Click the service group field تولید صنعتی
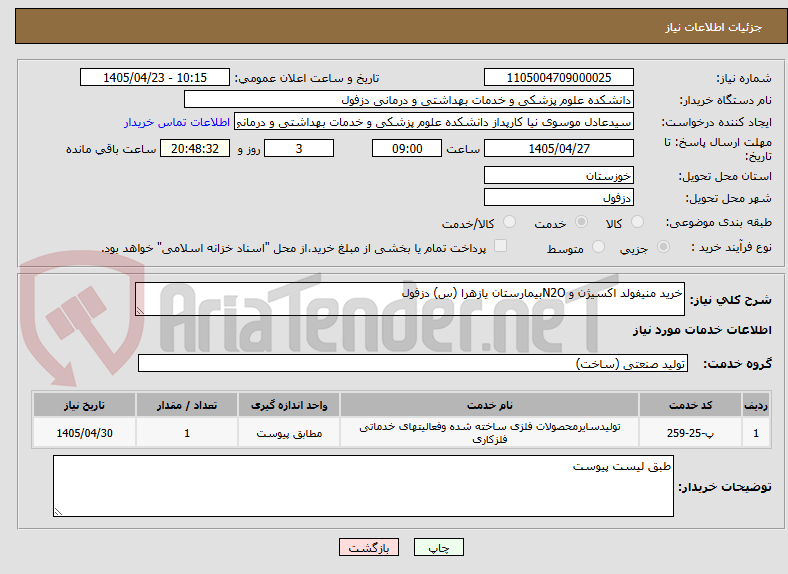The height and width of the screenshot is (574, 788). 413,363
